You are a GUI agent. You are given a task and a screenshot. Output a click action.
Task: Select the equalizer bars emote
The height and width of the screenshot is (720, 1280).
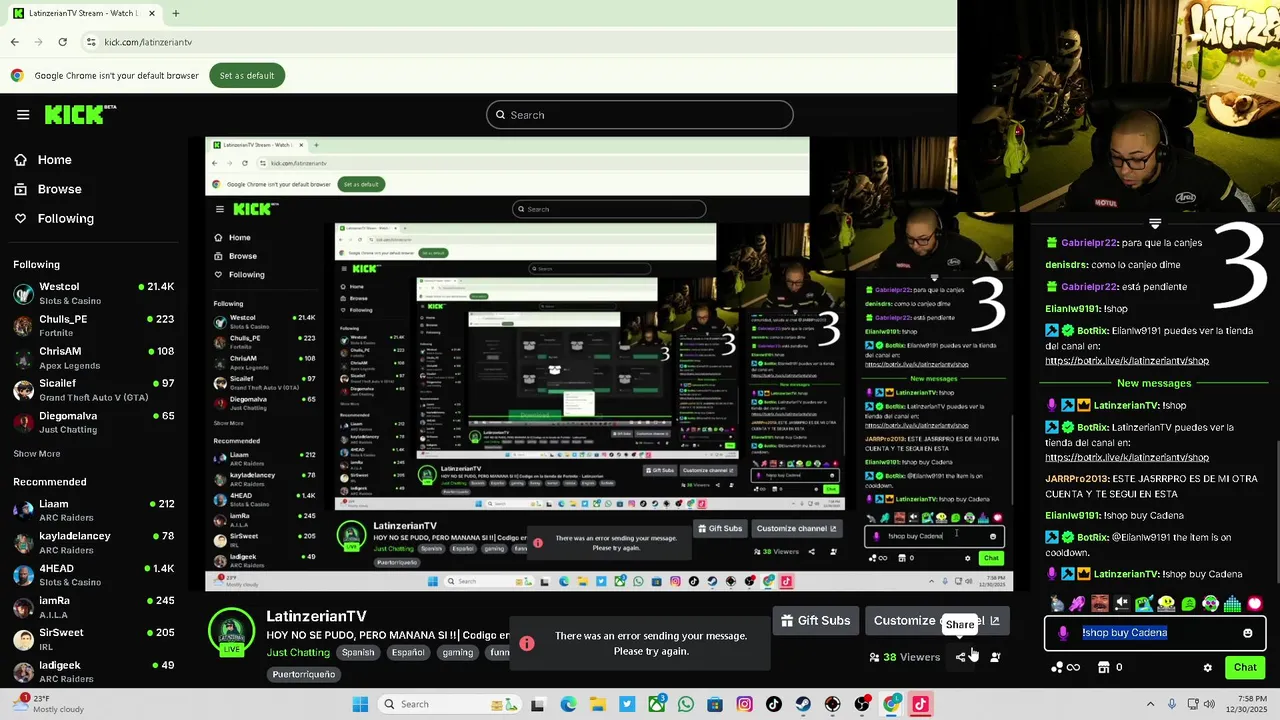point(1232,603)
